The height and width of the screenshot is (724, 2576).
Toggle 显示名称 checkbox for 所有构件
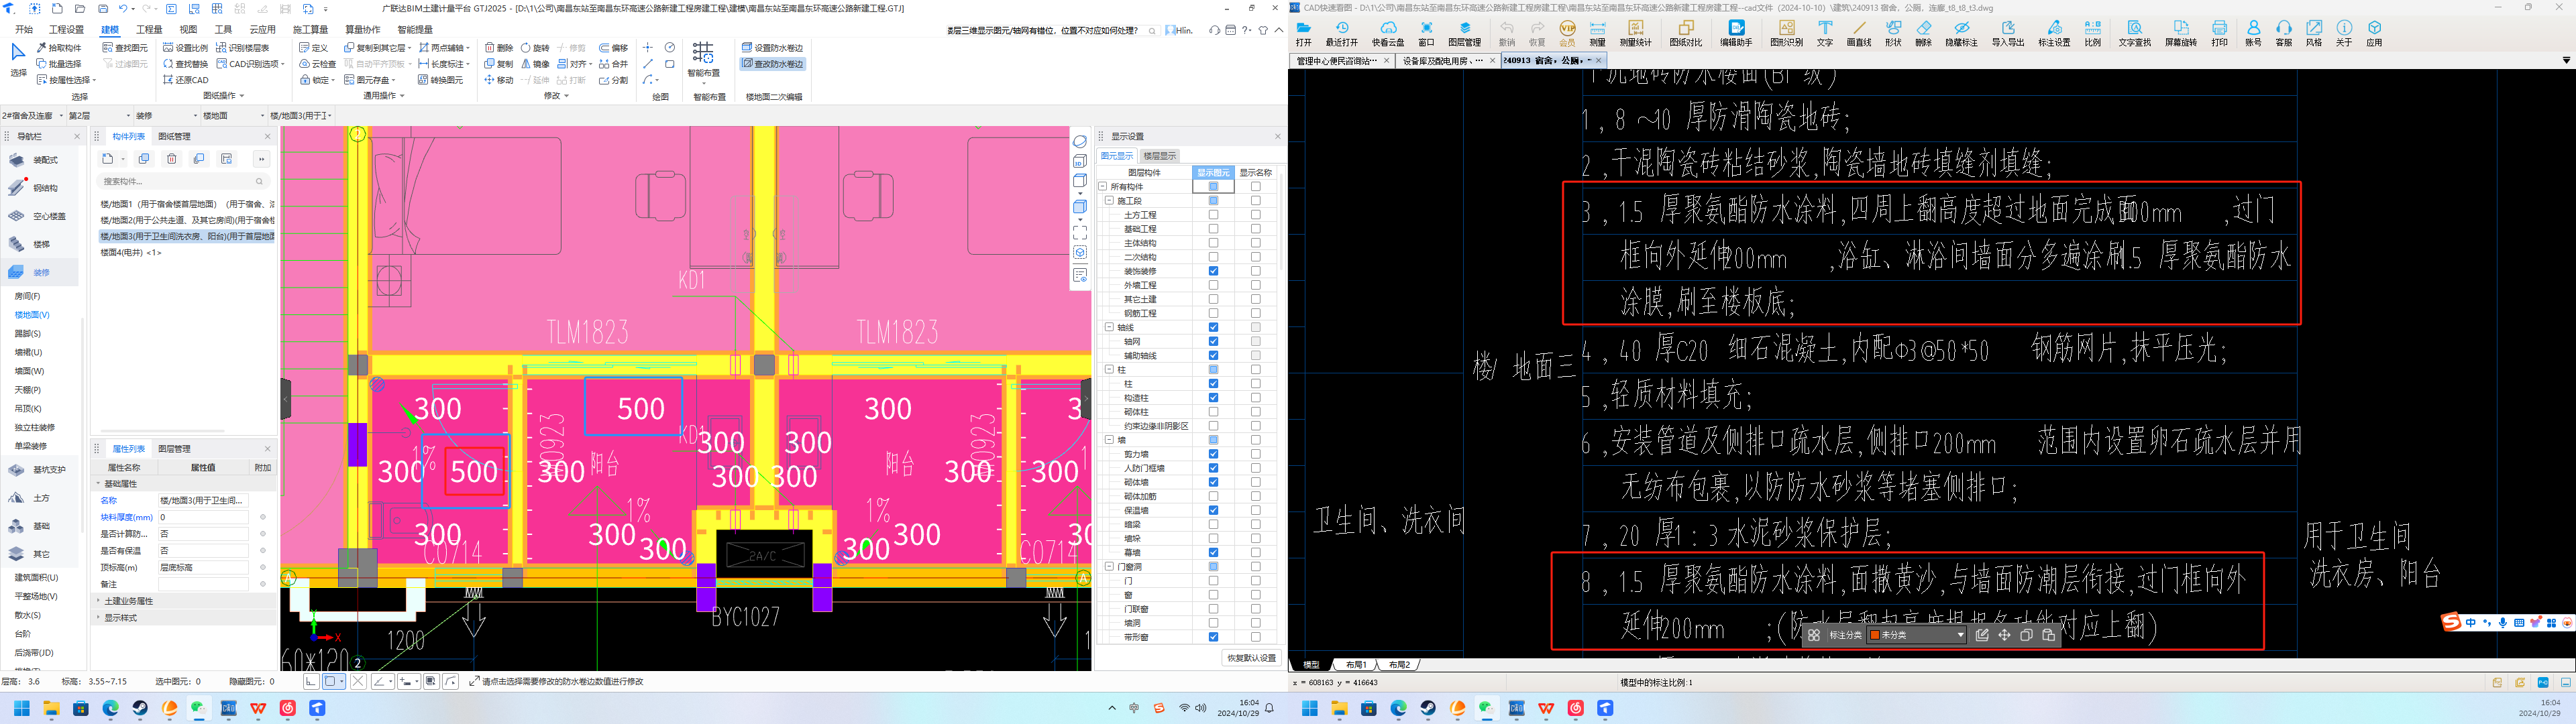point(1255,186)
